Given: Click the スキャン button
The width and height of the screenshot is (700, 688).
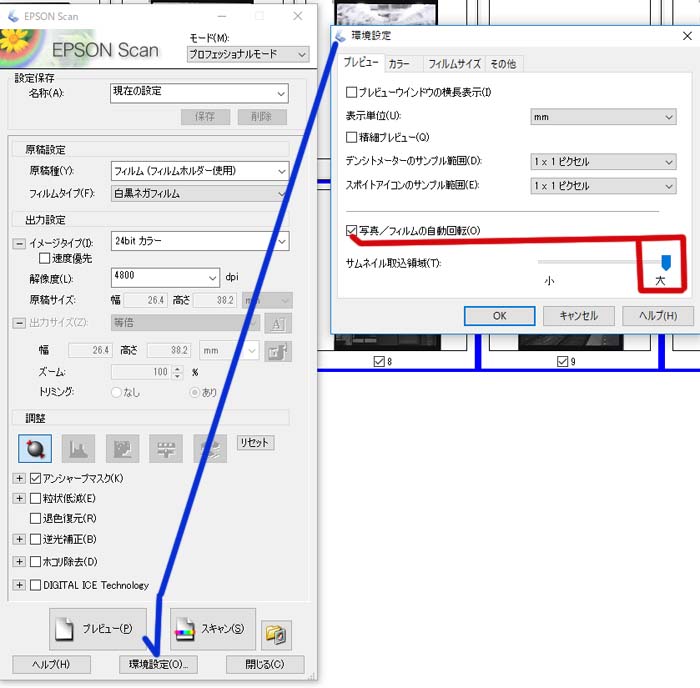Looking at the screenshot, I should 213,629.
